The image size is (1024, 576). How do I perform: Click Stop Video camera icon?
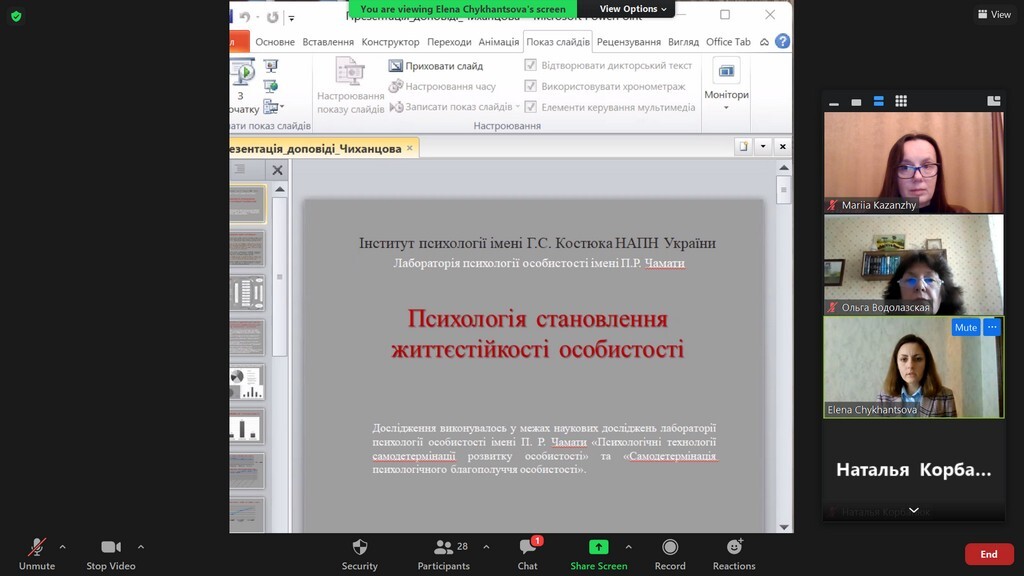click(110, 547)
